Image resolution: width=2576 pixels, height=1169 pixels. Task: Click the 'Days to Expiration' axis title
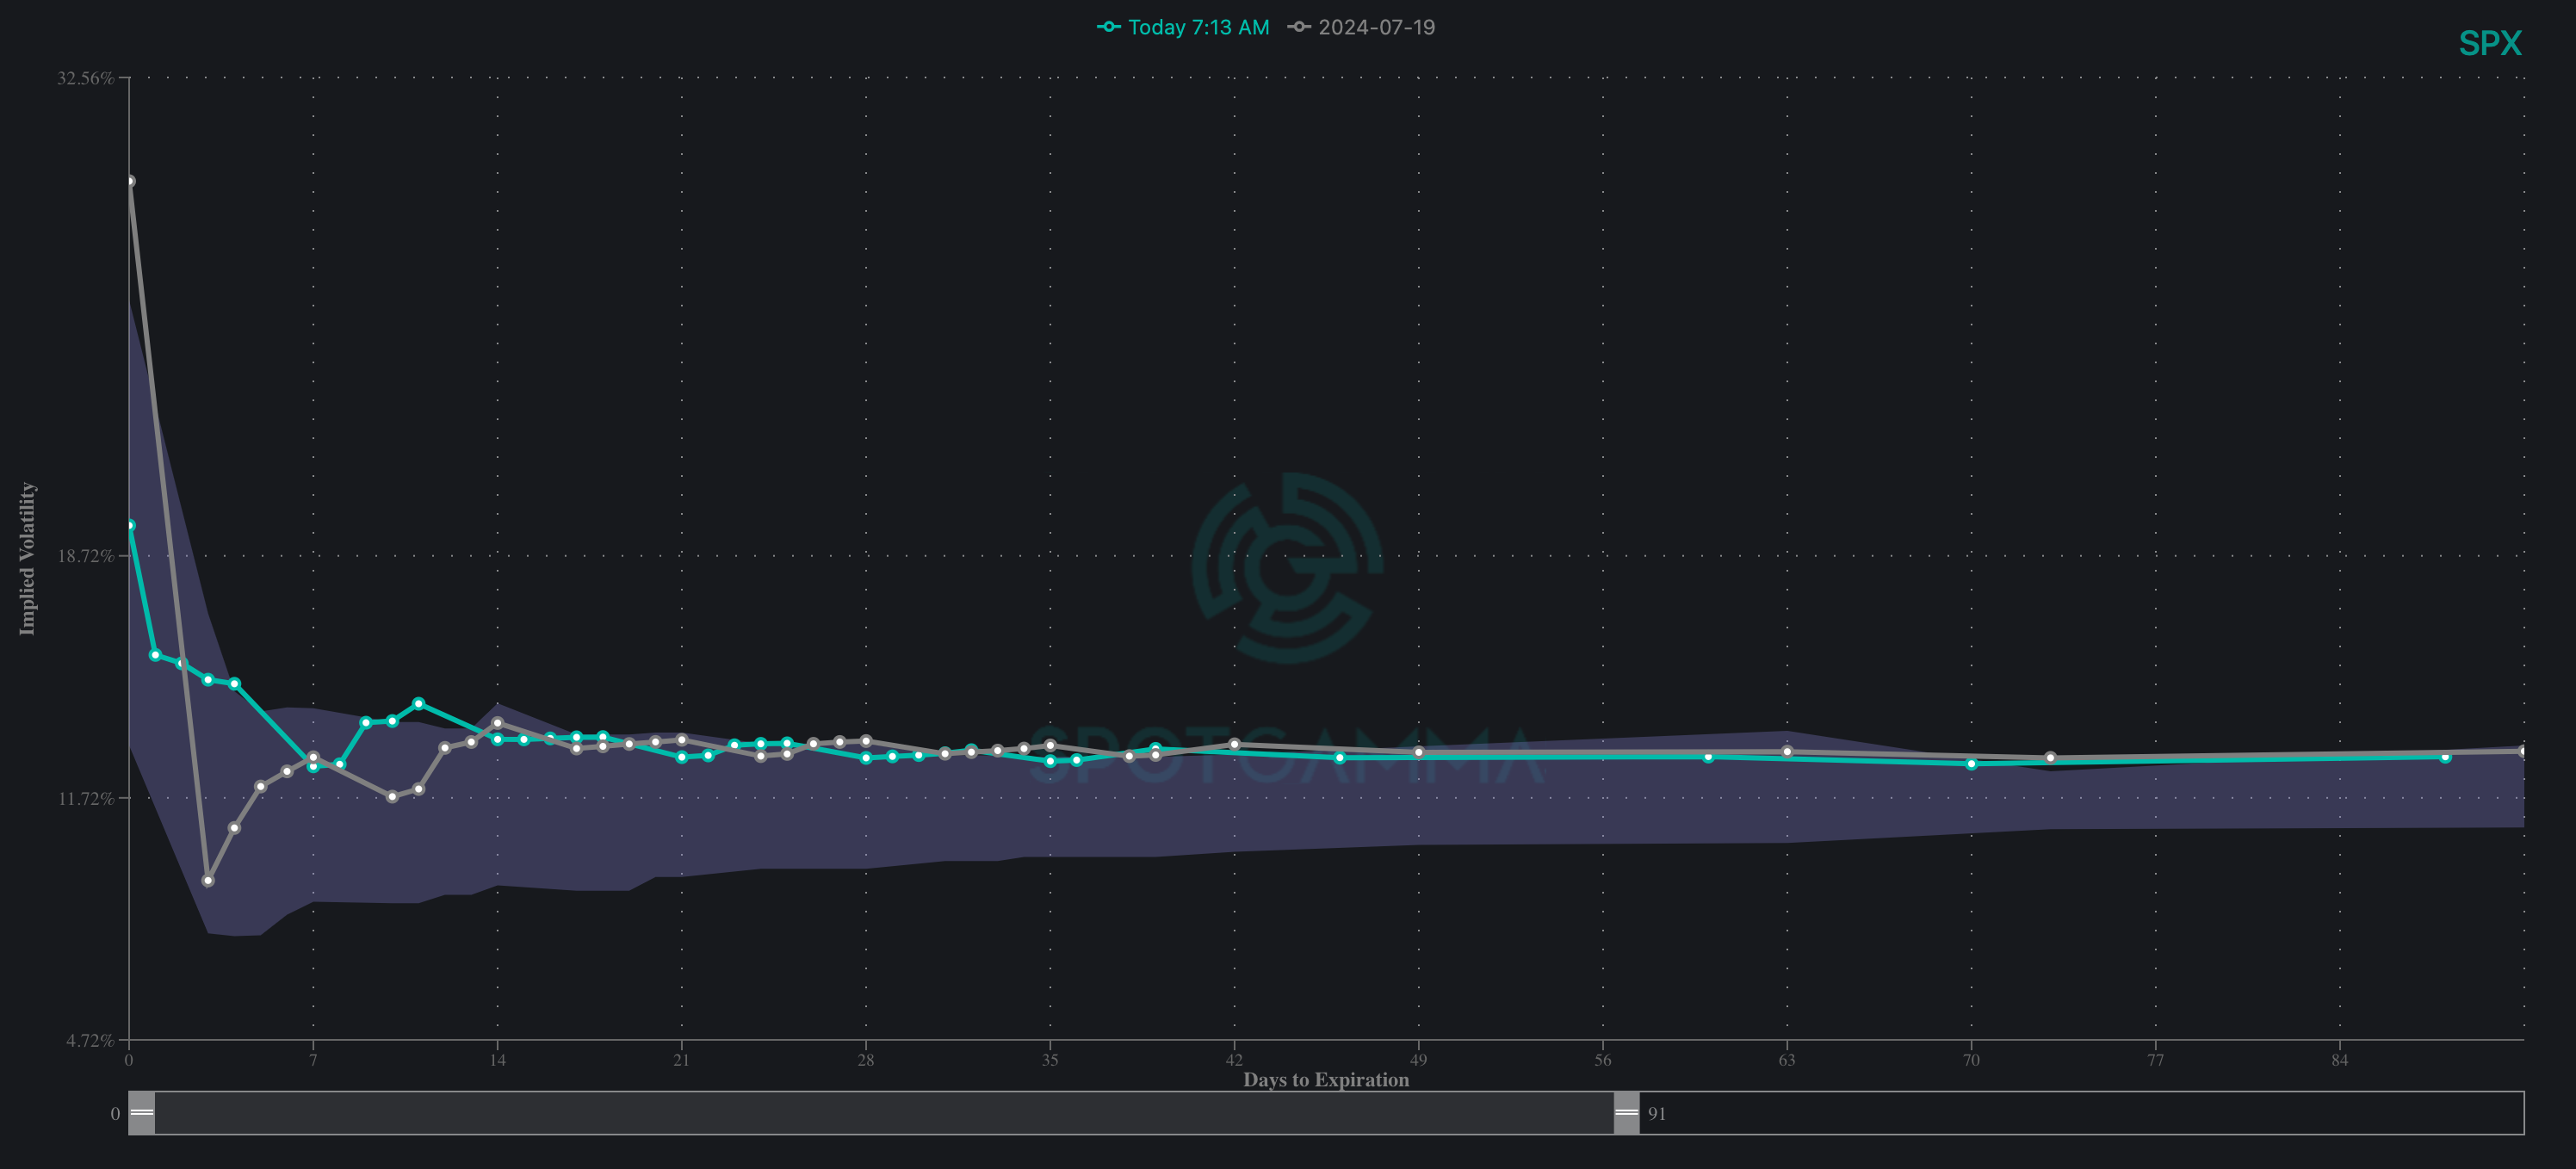tap(1325, 1080)
